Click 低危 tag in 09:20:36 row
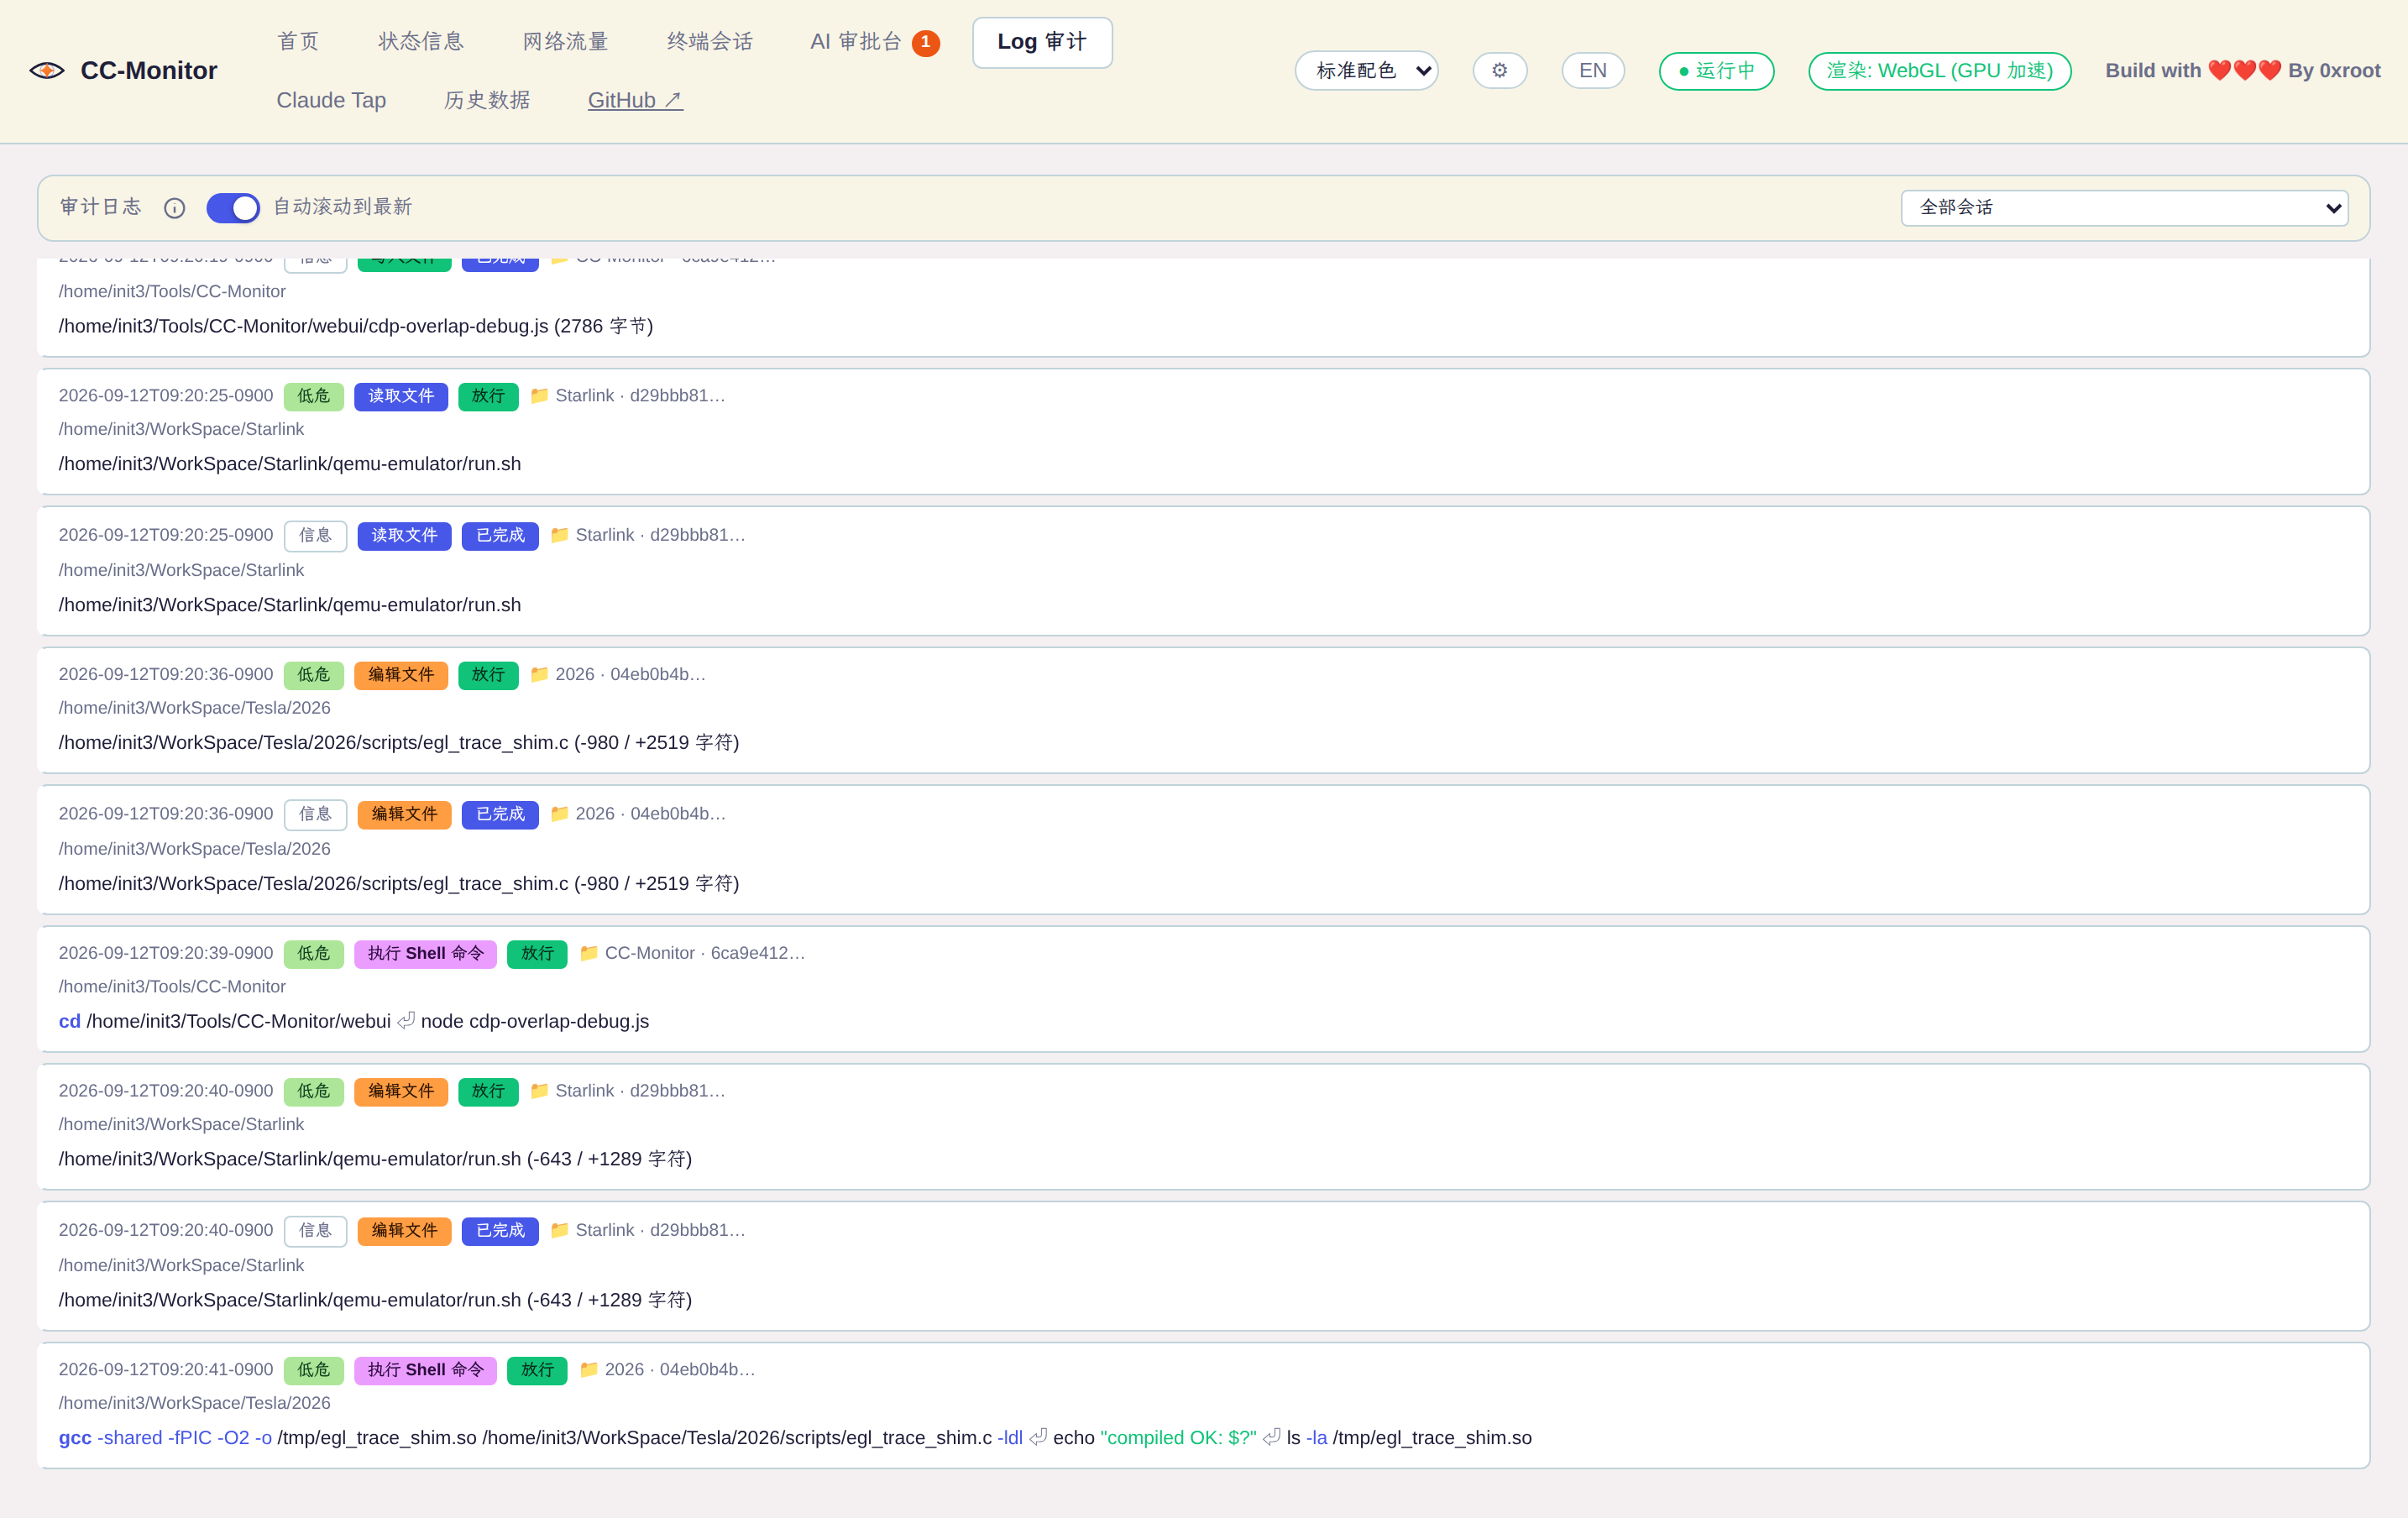This screenshot has height=1518, width=2408. (x=313, y=675)
